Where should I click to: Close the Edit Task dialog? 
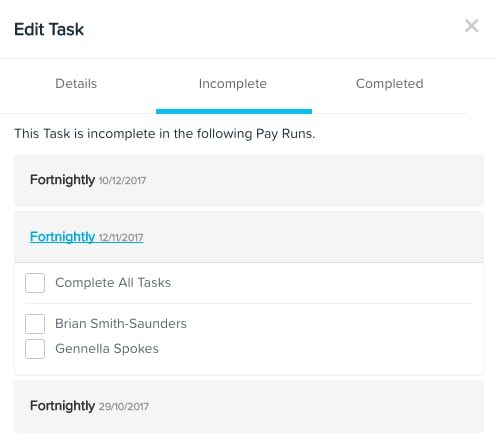tap(471, 26)
